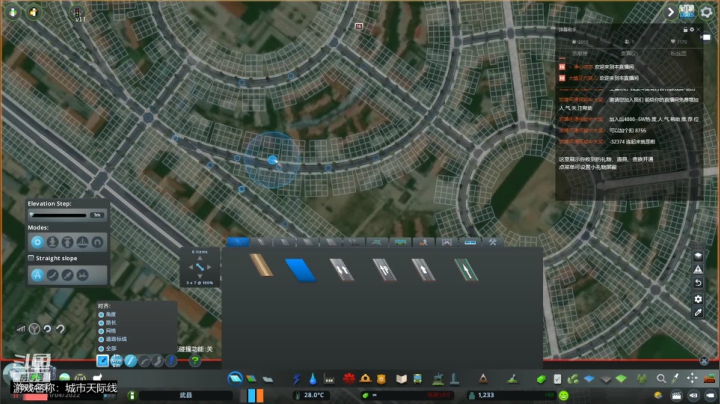Viewport: 720px width, 404px height.
Task: Switch to the second roads category tab
Action: 261,242
